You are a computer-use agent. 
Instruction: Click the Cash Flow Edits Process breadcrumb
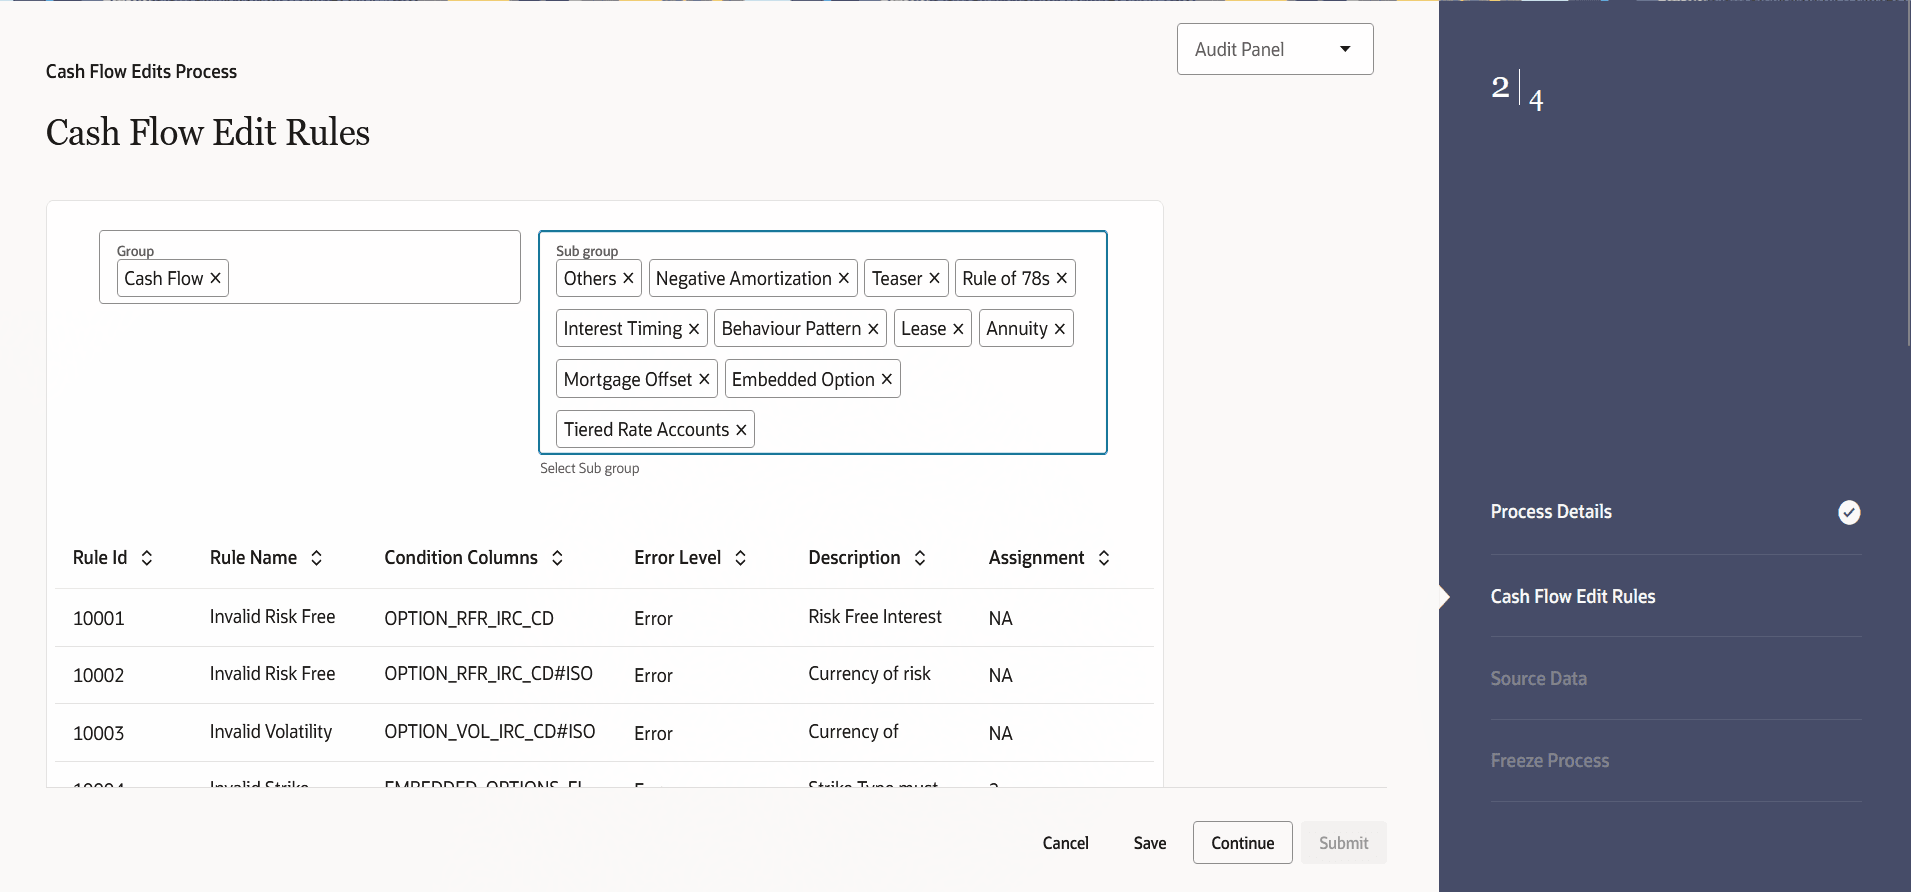click(x=141, y=72)
